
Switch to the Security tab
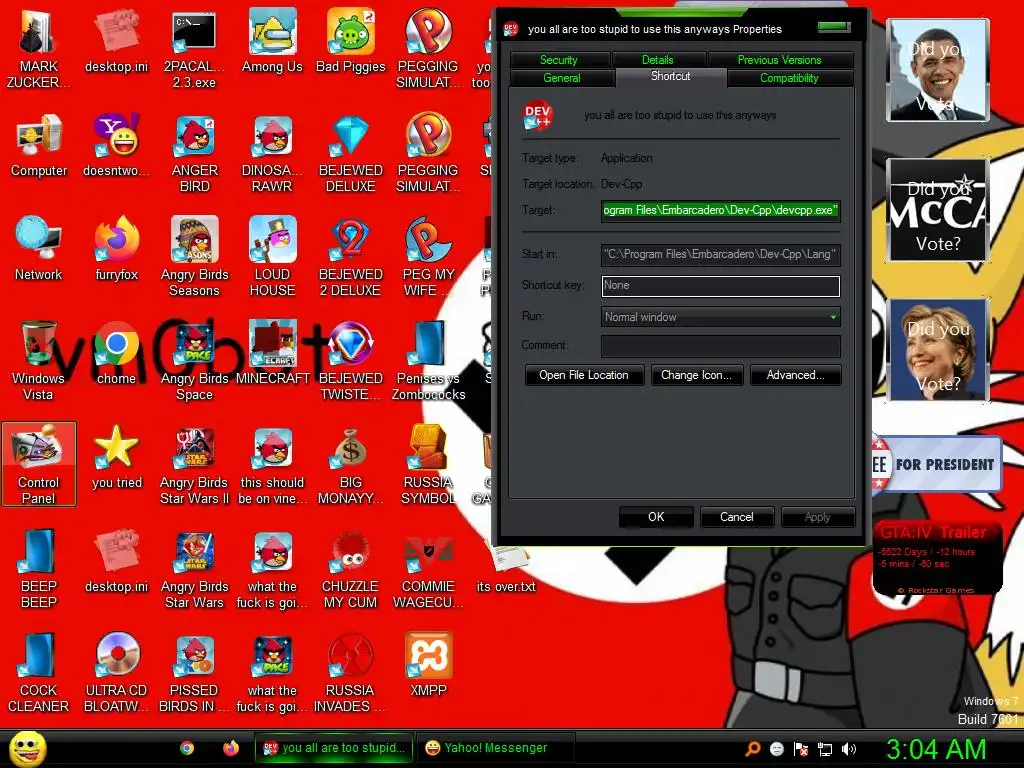click(x=559, y=59)
